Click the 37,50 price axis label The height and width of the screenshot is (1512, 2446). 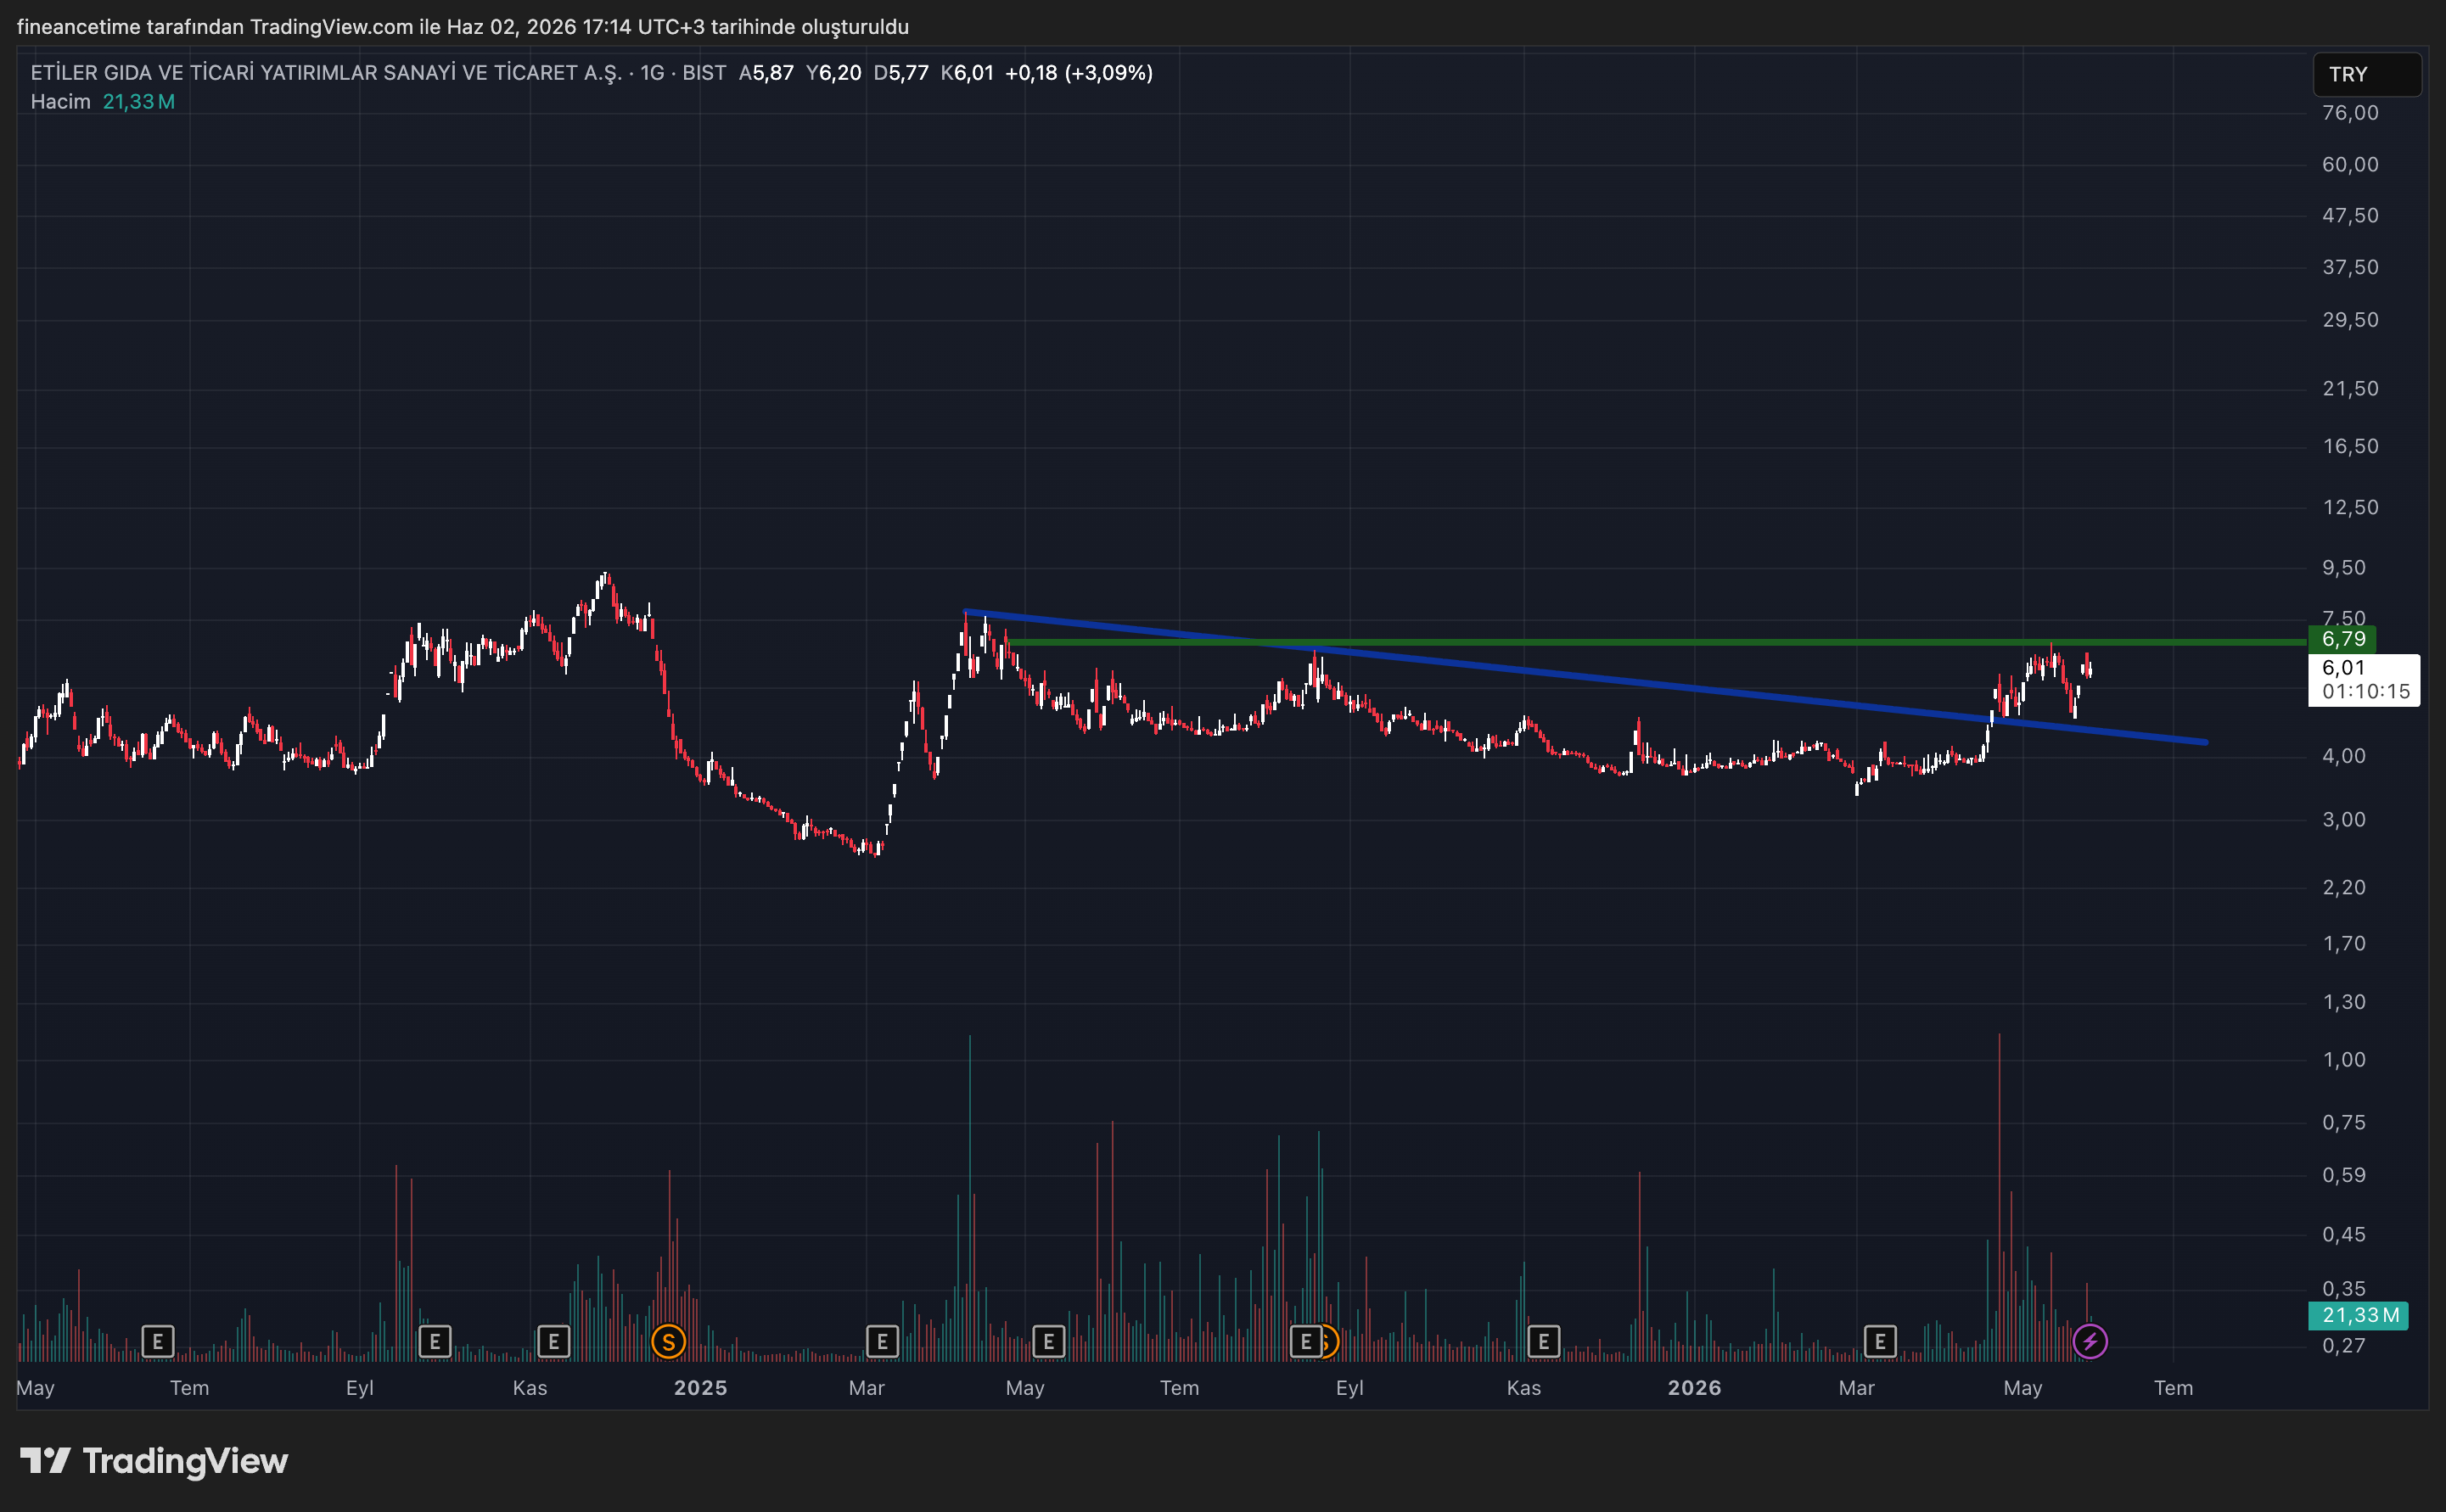coord(2350,268)
